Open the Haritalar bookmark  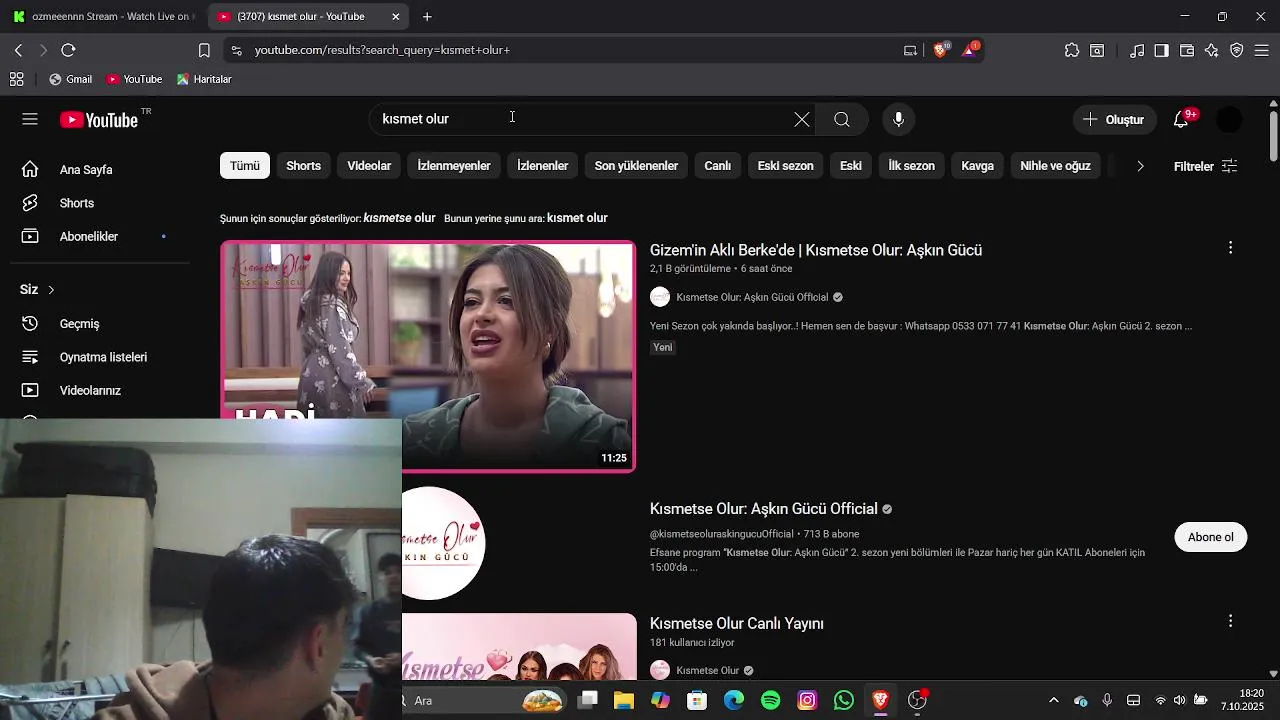[204, 79]
